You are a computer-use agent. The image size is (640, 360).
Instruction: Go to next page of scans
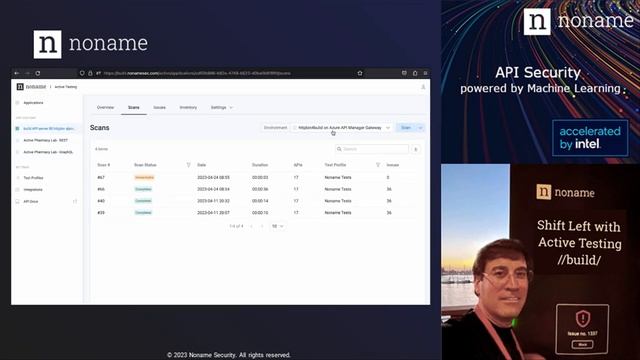[x=262, y=226]
